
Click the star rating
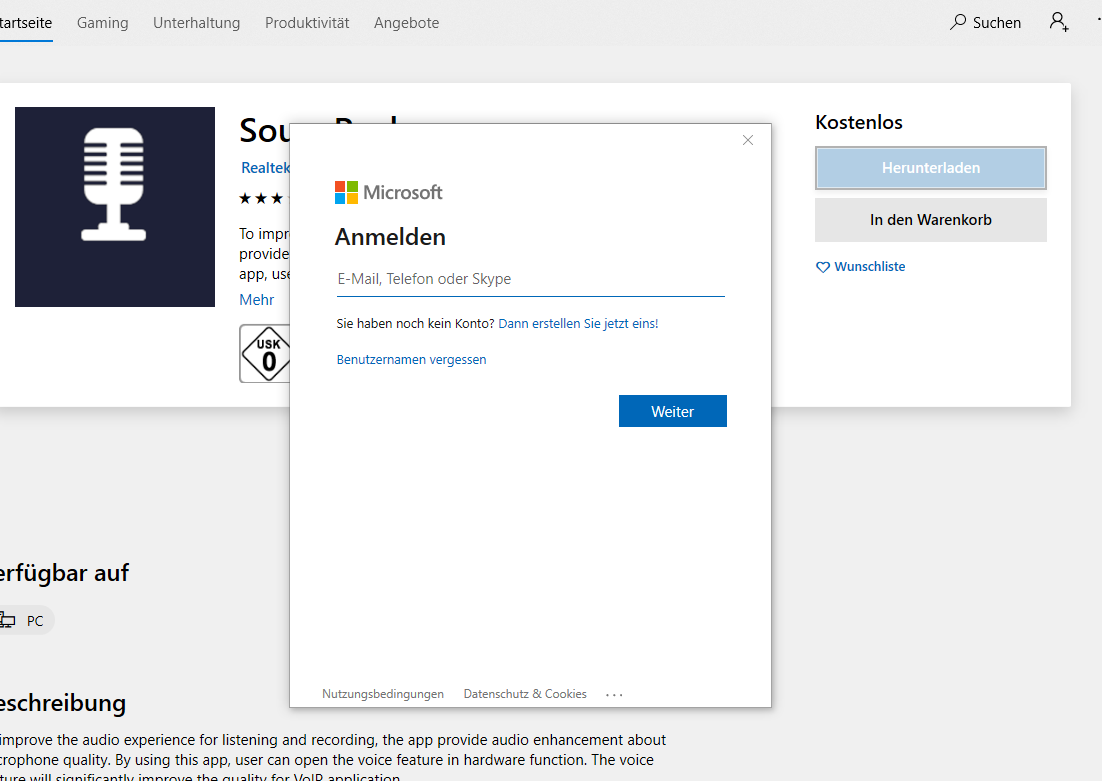[x=264, y=198]
